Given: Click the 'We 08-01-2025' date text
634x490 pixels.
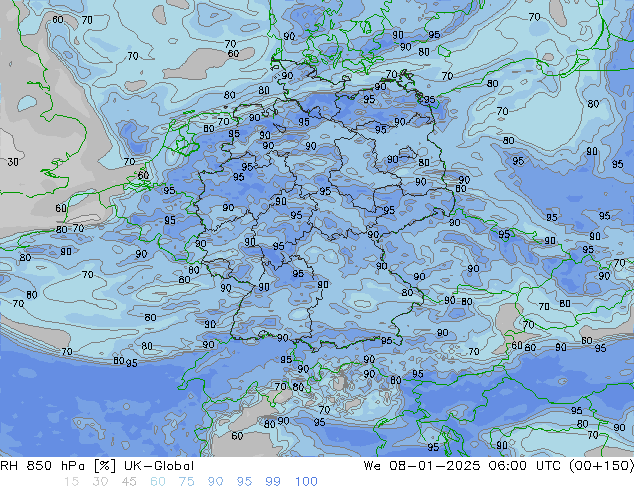Looking at the screenshot, I should tap(422, 466).
